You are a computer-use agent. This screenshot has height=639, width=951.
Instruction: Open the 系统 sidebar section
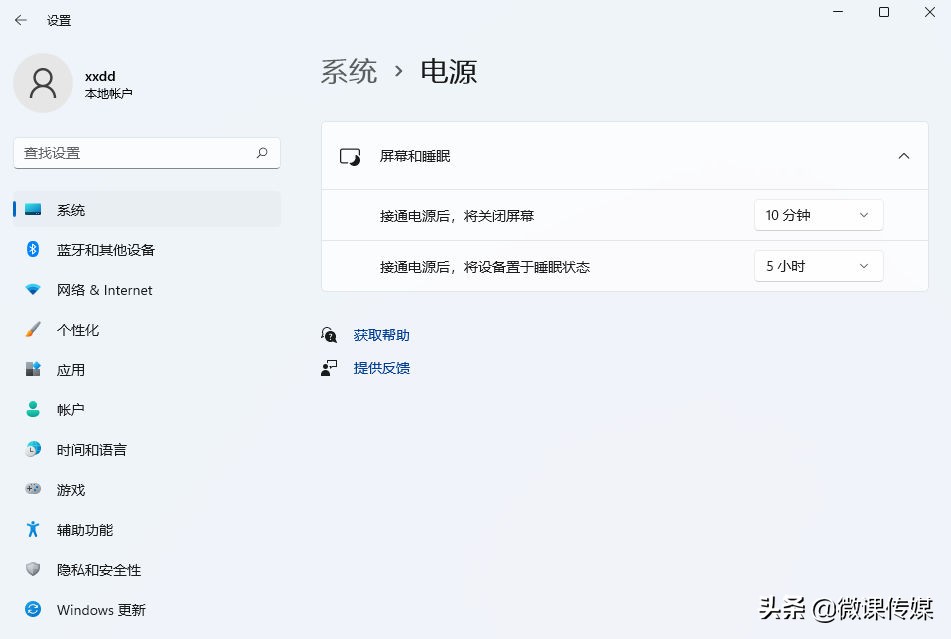click(147, 209)
